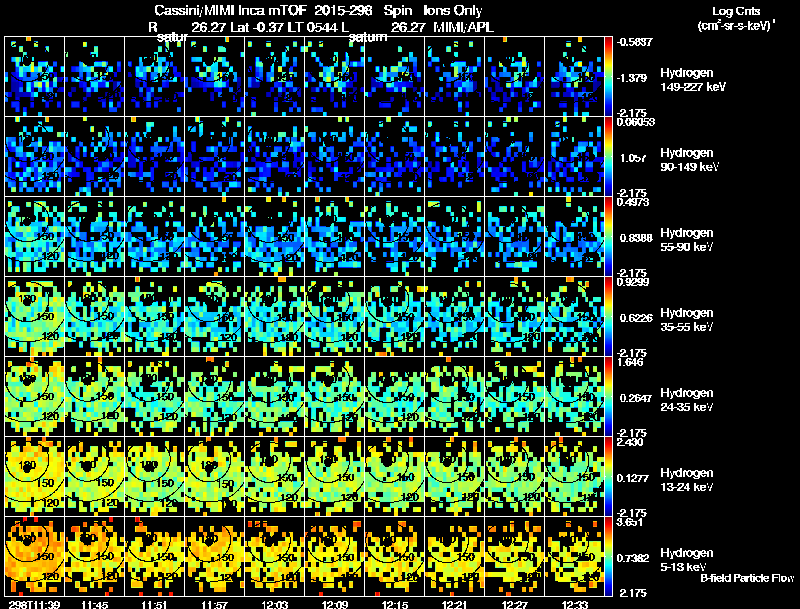
Task: Click the '12:27' time axis label
Action: 515,604
